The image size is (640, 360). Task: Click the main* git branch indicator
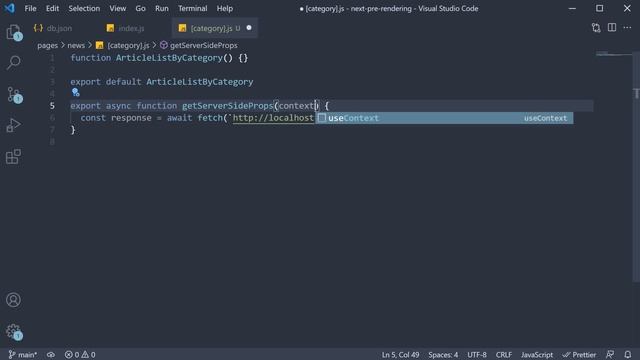pos(23,355)
